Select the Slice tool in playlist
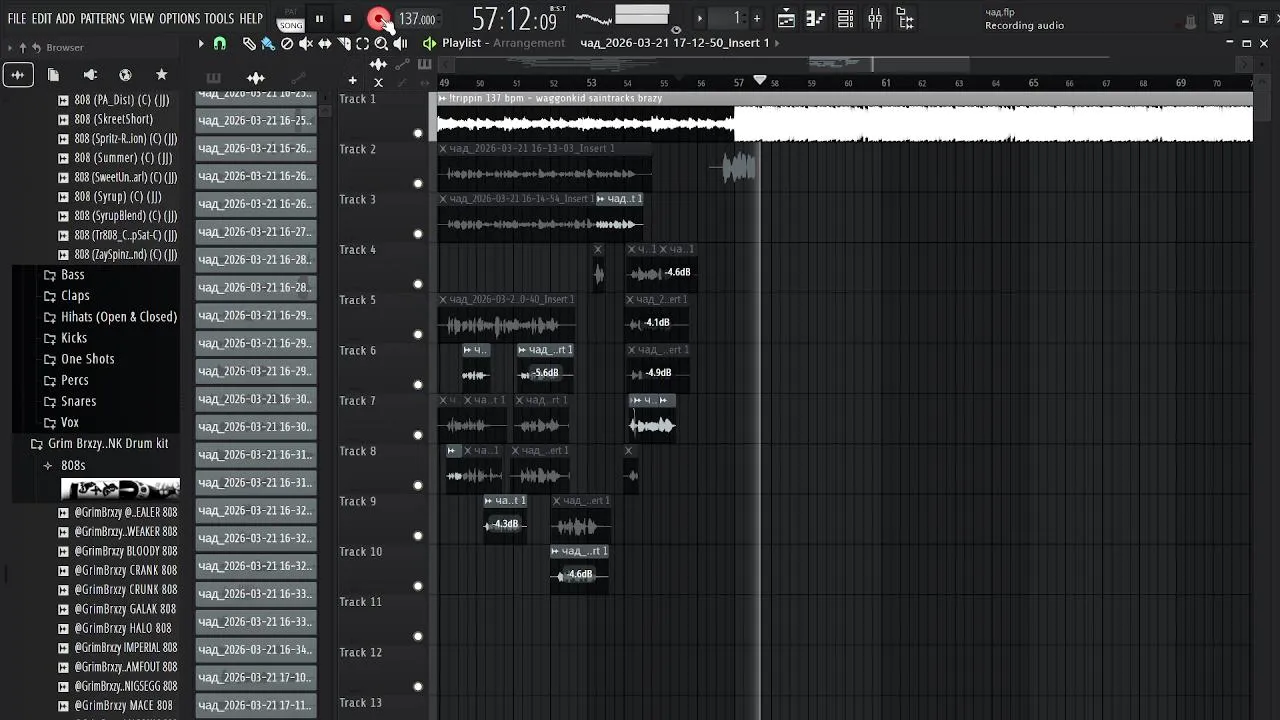The image size is (1280, 720). (344, 44)
